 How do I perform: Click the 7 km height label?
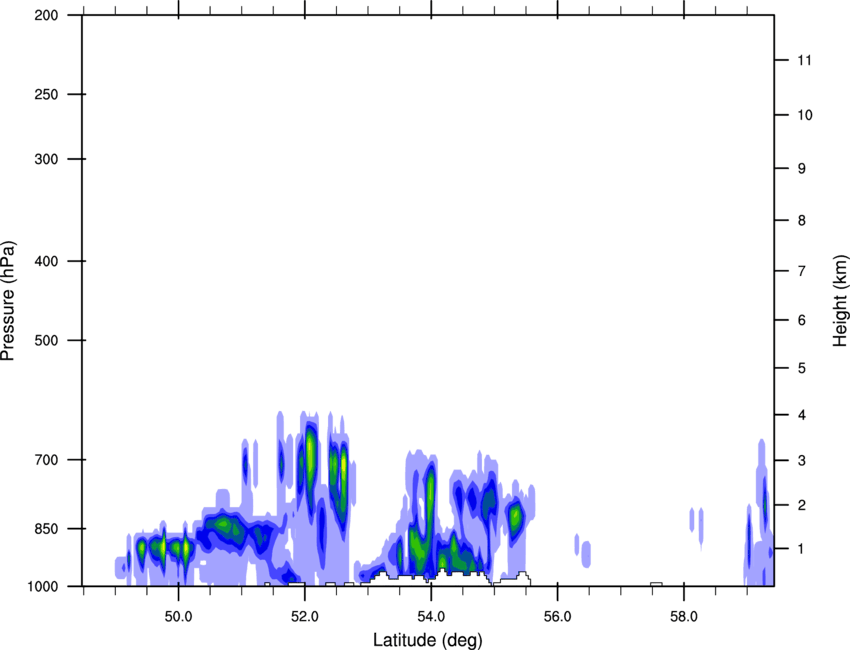click(x=802, y=271)
